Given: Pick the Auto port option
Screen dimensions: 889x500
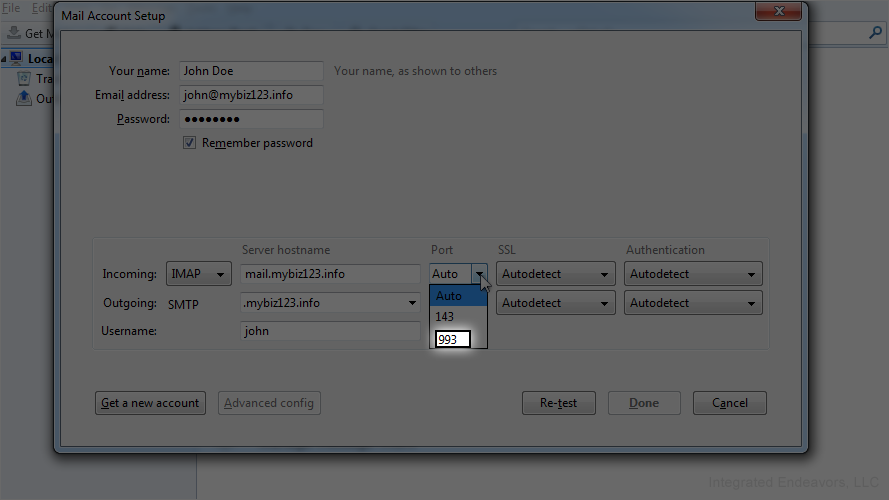Looking at the screenshot, I should pyautogui.click(x=458, y=295).
